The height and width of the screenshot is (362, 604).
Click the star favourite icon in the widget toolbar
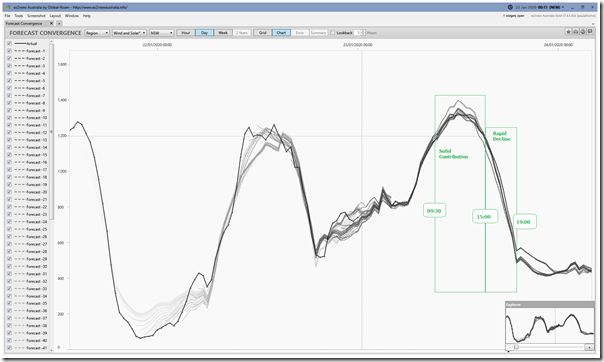568,32
